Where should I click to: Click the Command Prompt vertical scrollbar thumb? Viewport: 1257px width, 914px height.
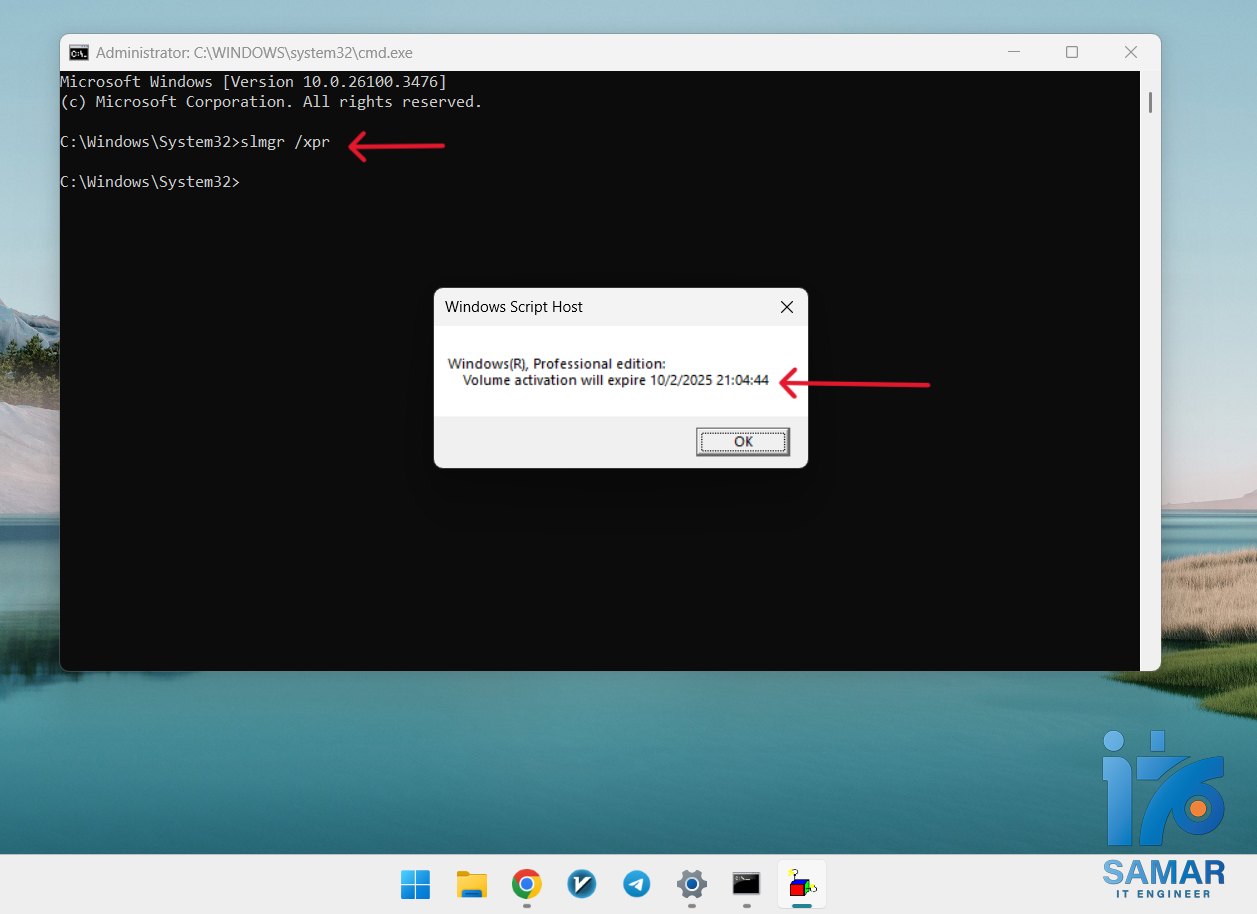(x=1150, y=102)
